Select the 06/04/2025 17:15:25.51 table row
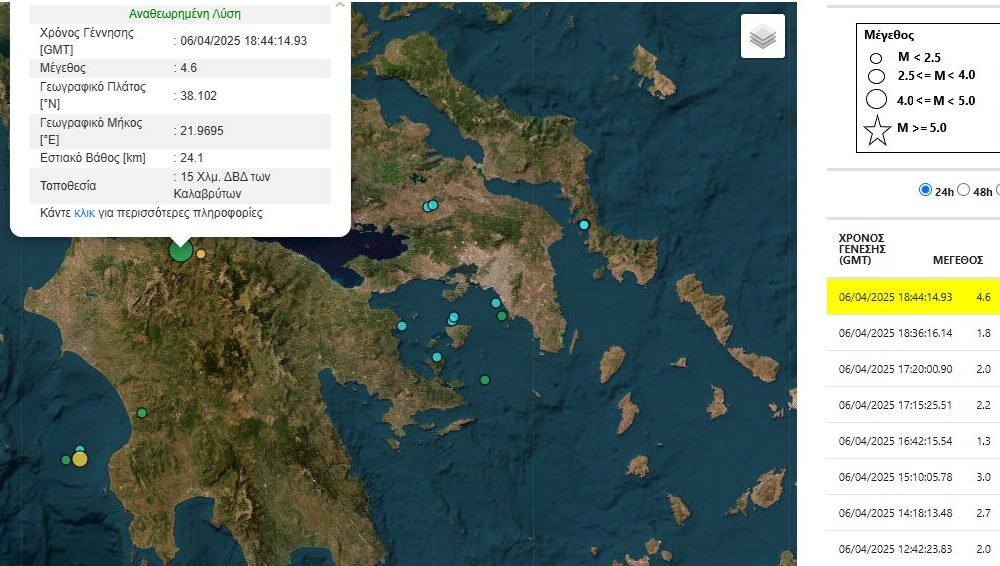The height and width of the screenshot is (566, 1000). point(913,405)
